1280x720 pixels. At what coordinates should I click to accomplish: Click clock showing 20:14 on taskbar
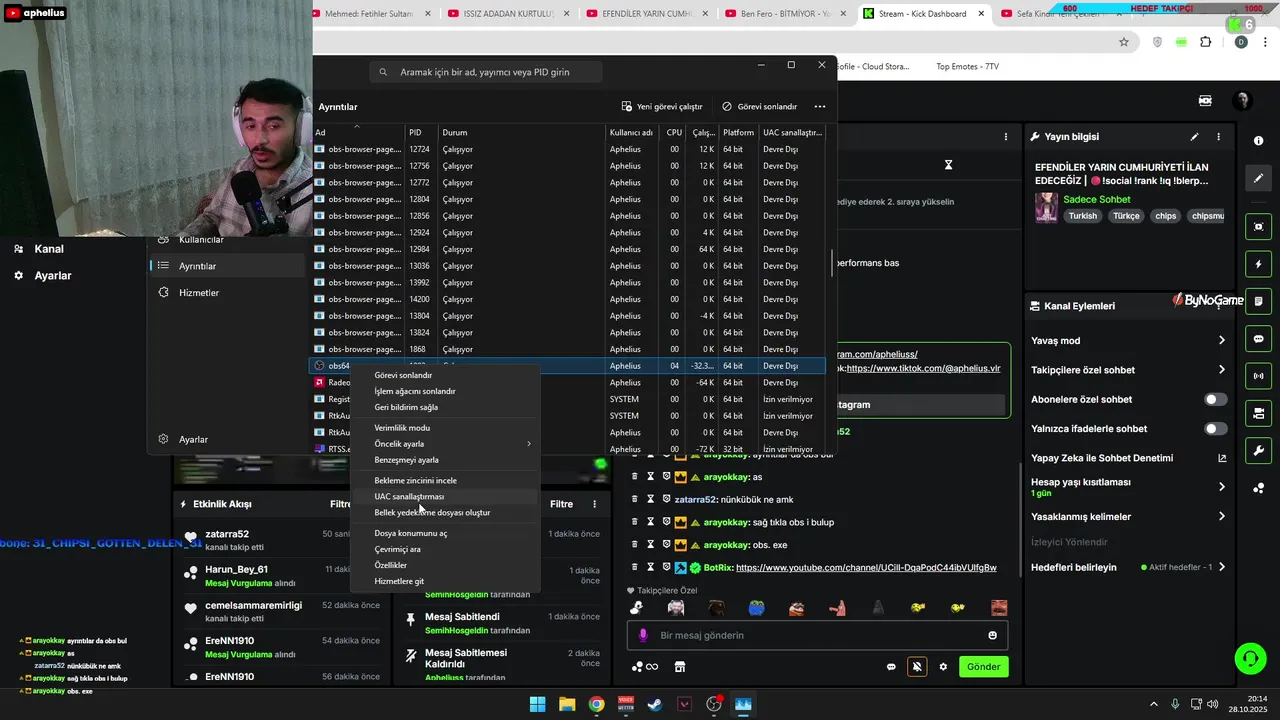pos(1257,699)
